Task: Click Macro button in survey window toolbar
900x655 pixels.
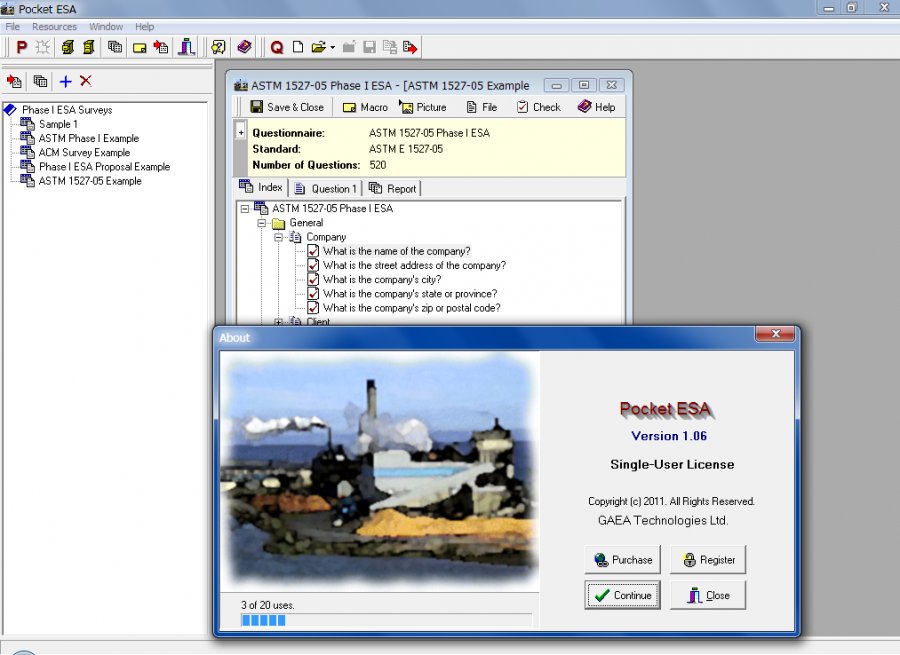Action: click(x=365, y=107)
